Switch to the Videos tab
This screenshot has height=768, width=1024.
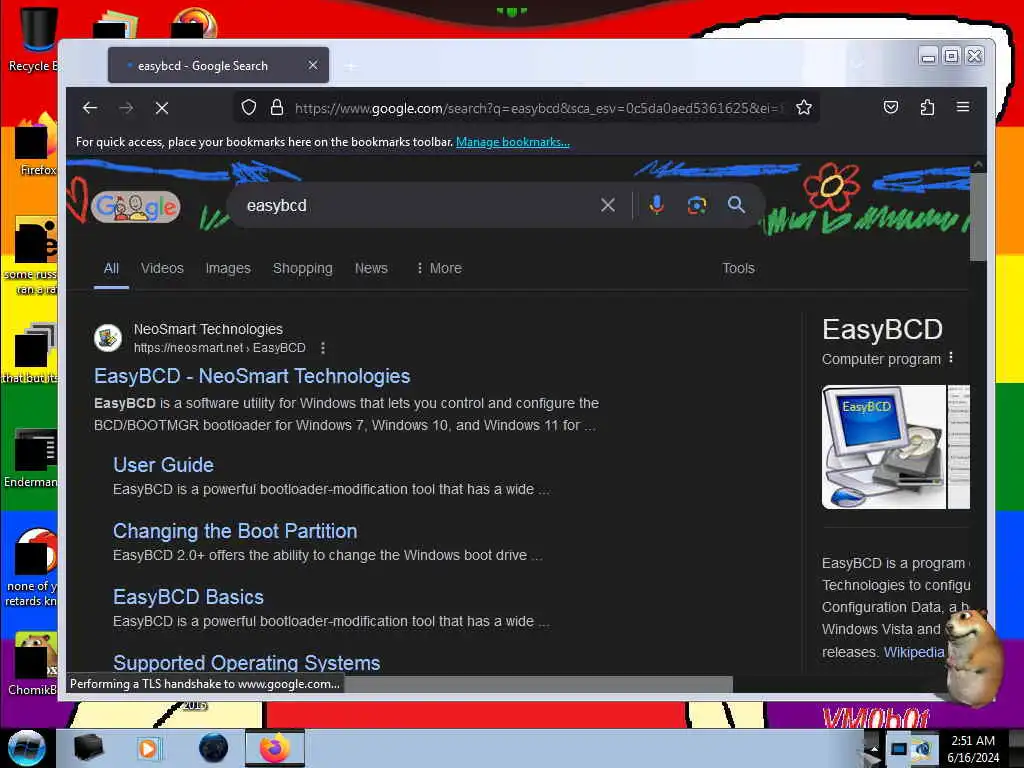(x=162, y=268)
